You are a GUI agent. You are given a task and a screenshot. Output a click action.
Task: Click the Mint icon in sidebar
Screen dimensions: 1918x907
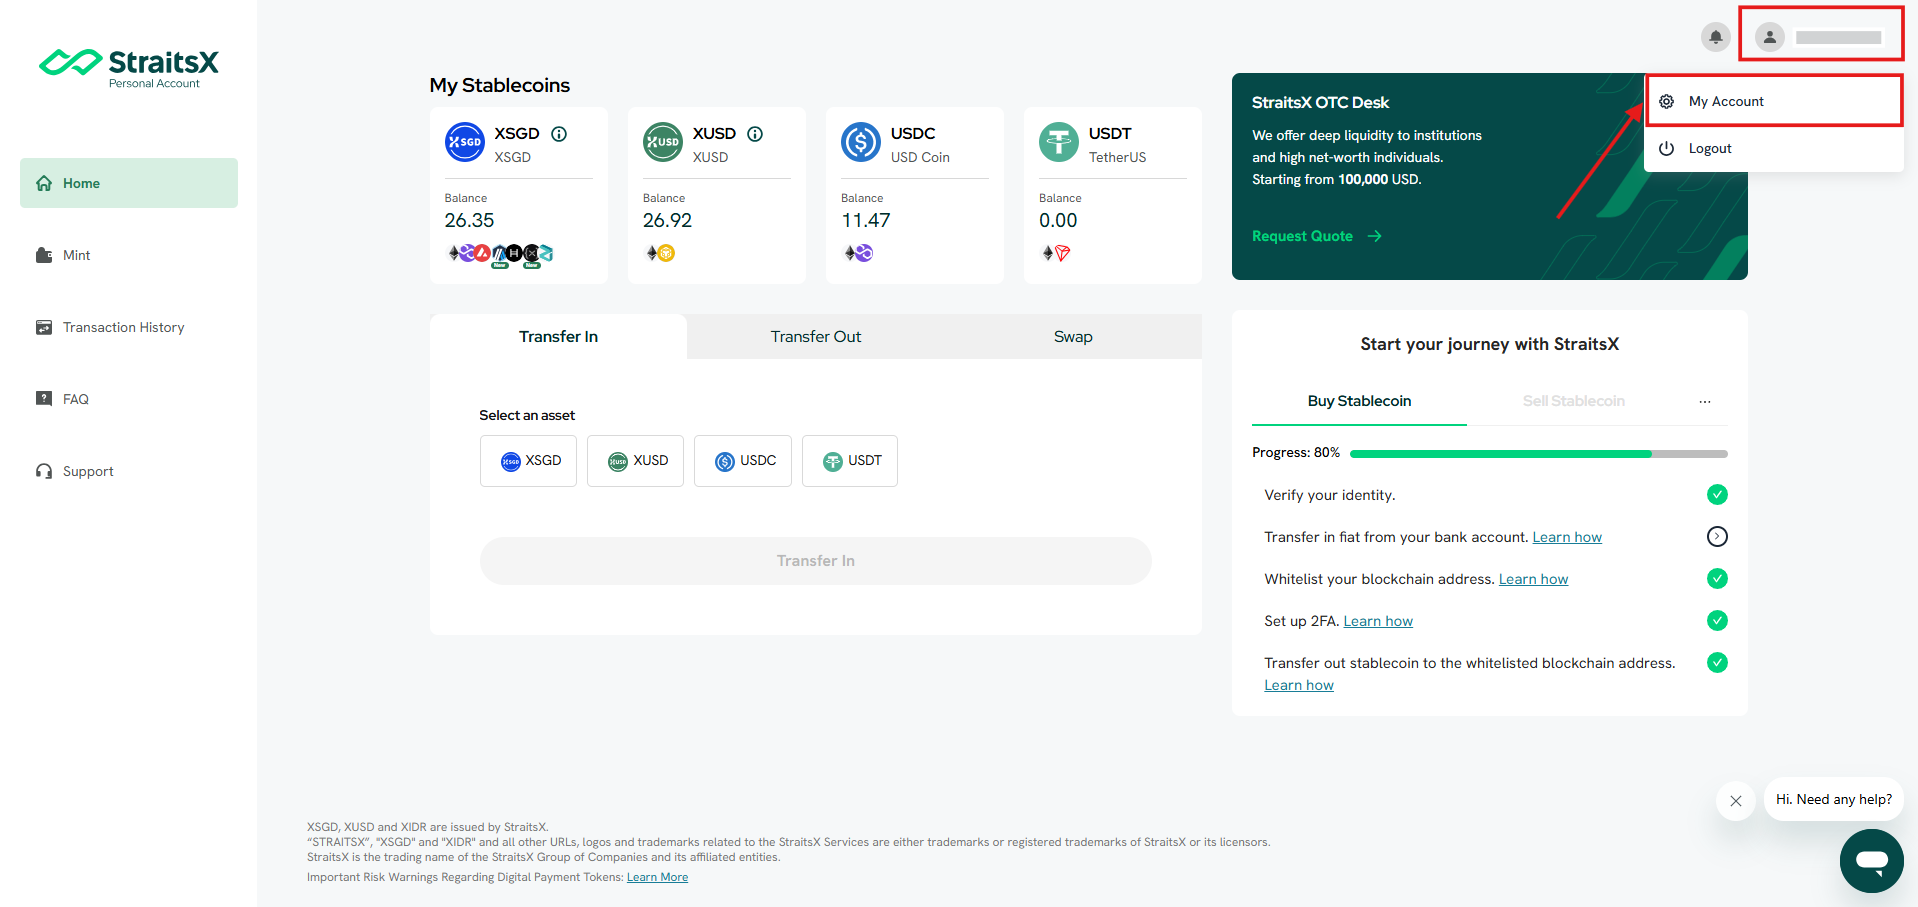[44, 255]
